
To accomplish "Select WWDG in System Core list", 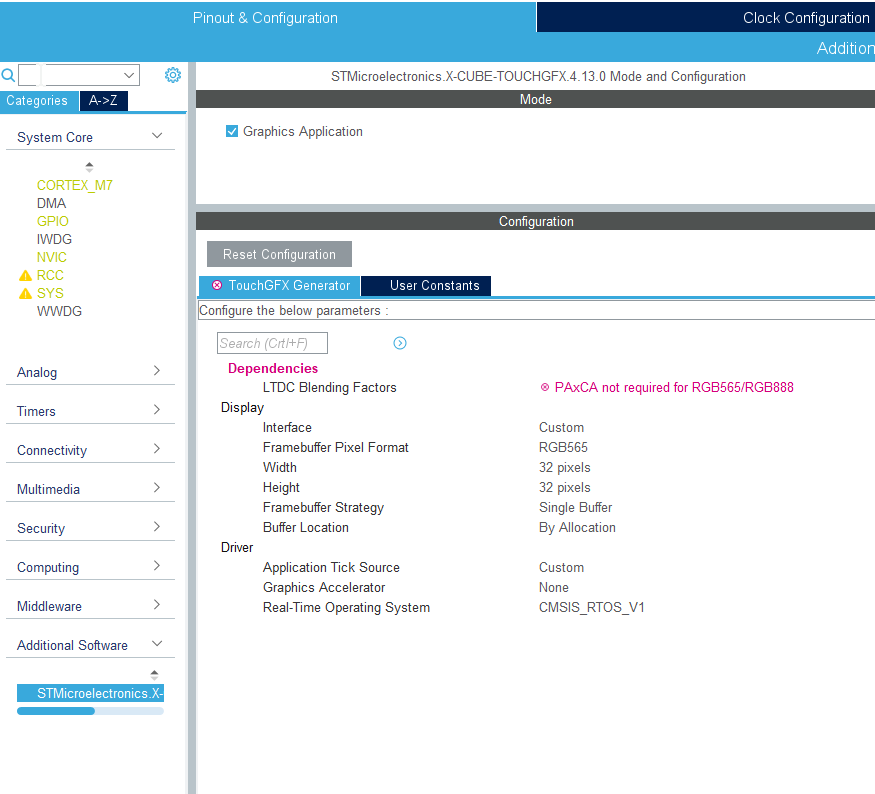I will 59,311.
